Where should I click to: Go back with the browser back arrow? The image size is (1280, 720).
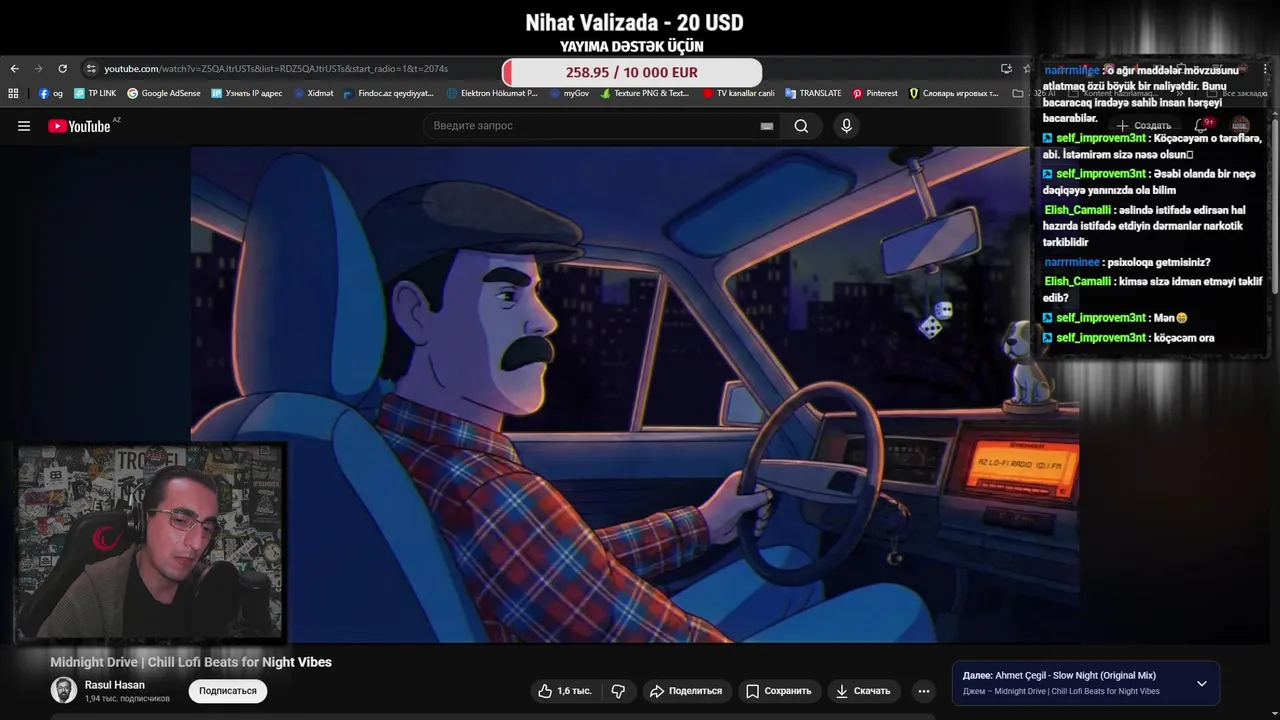pos(14,69)
